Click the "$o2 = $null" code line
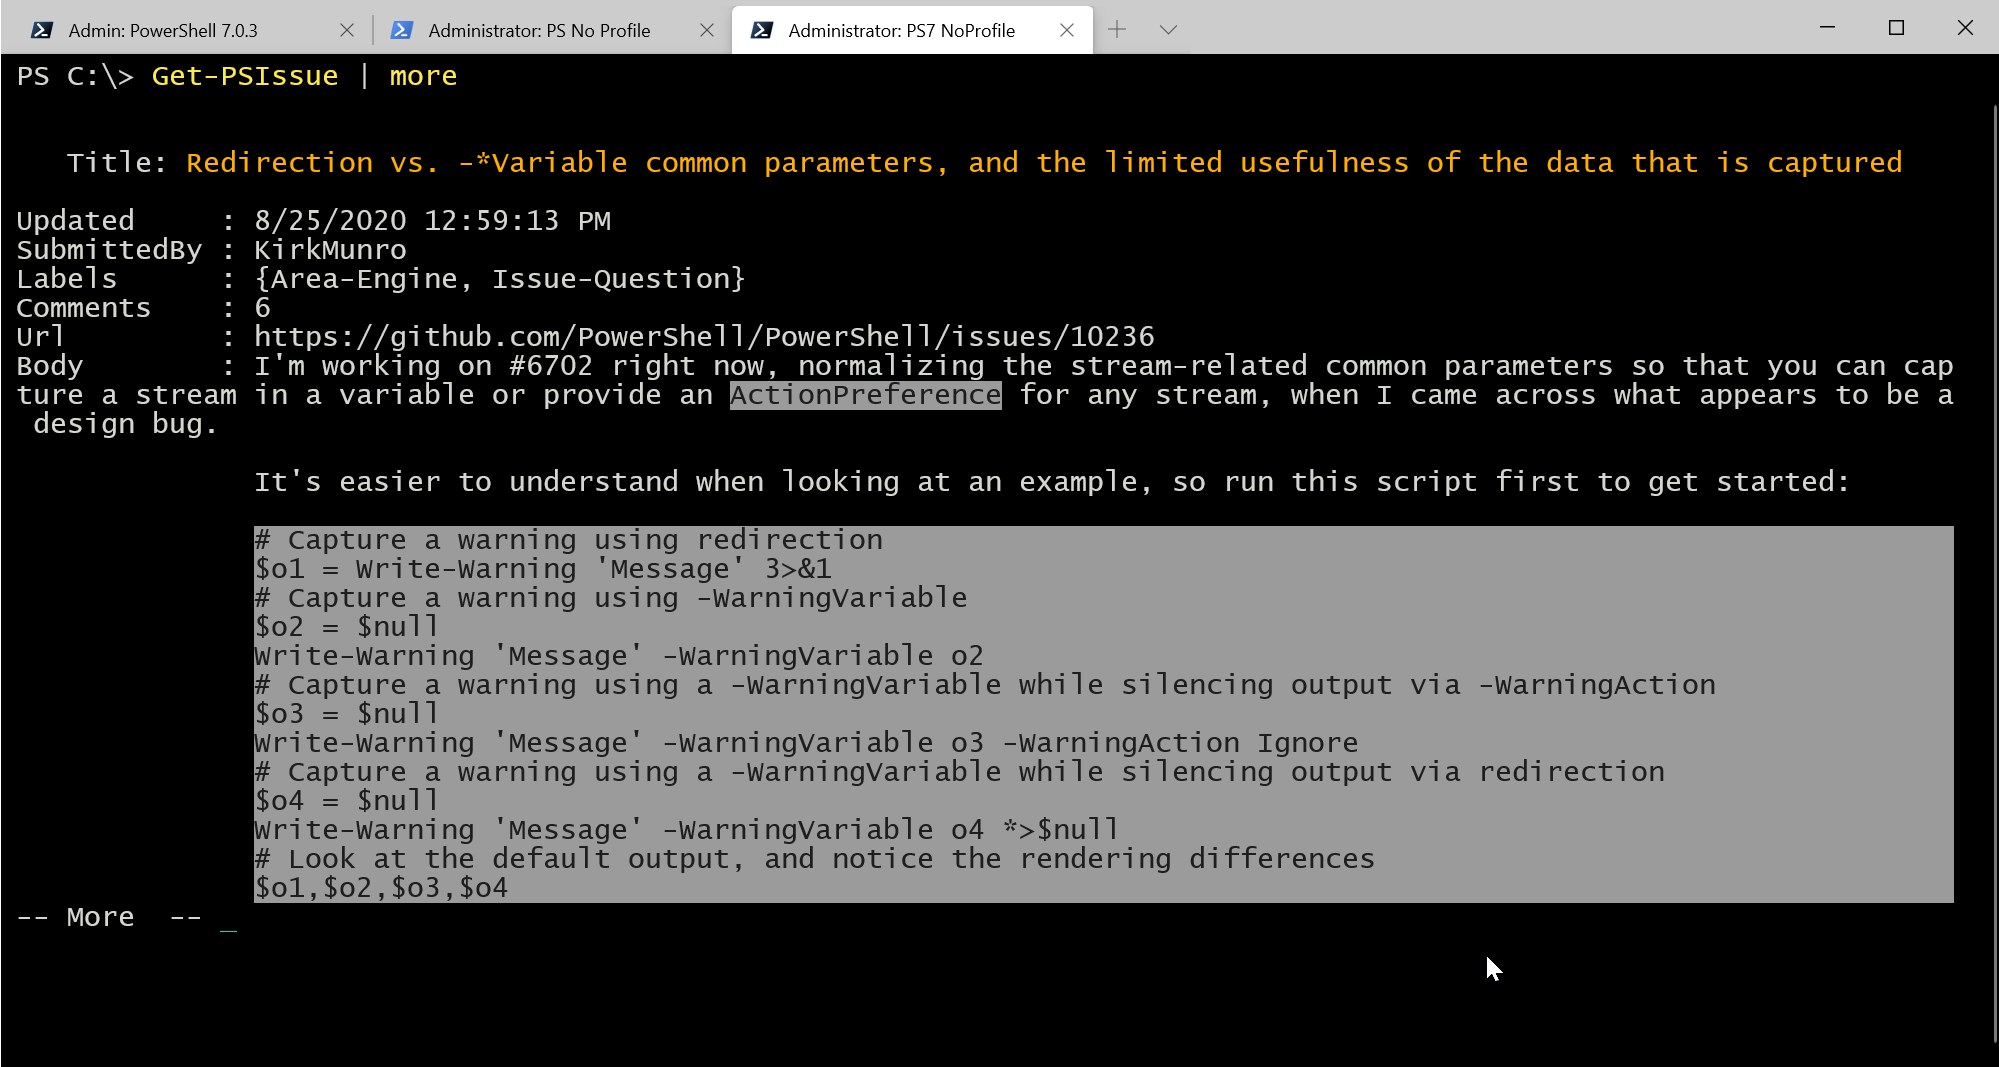This screenshot has width=1999, height=1067. 347,627
